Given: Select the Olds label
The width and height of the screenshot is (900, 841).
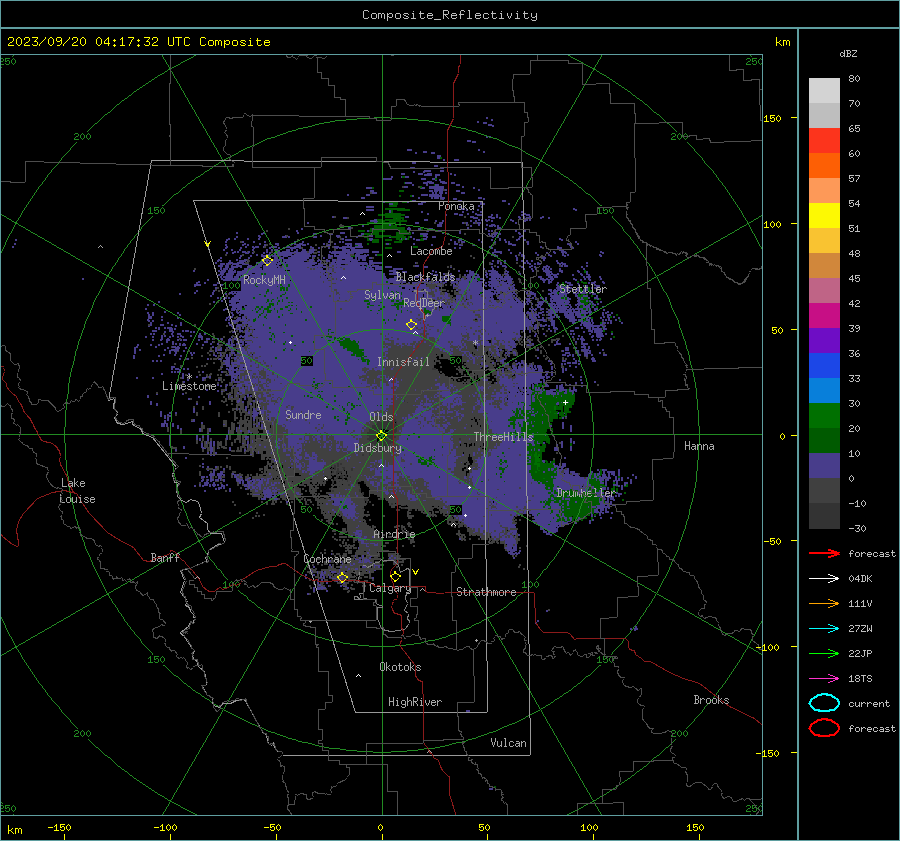Looking at the screenshot, I should click(x=381, y=417).
